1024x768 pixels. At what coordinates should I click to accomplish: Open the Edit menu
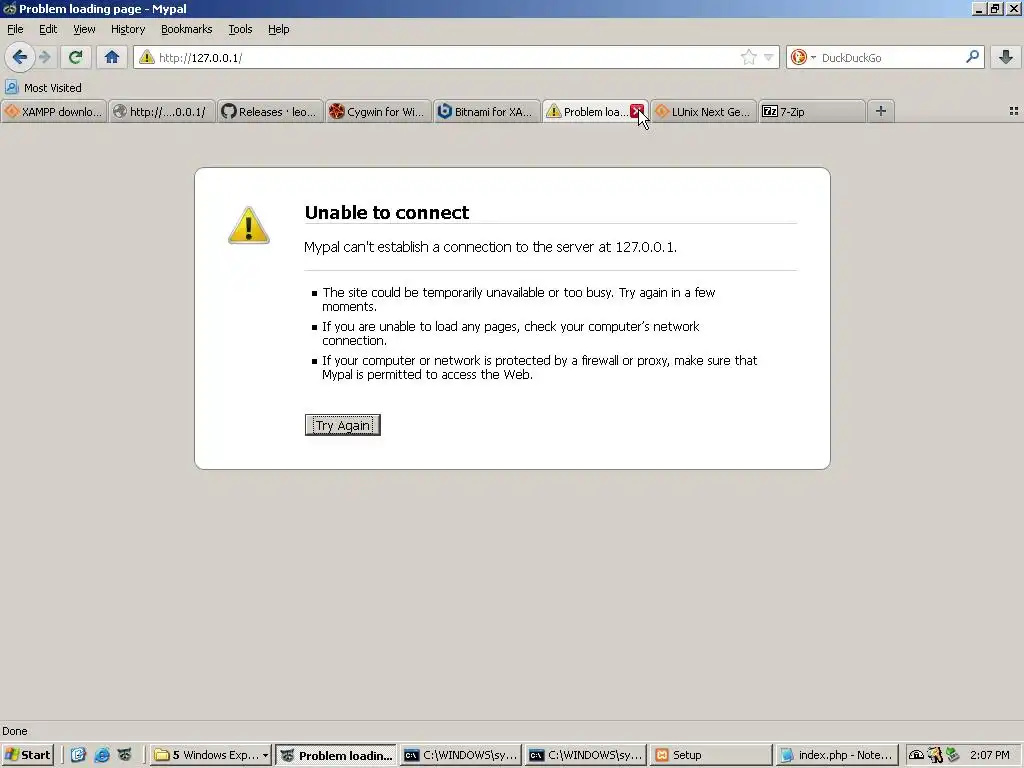point(48,29)
